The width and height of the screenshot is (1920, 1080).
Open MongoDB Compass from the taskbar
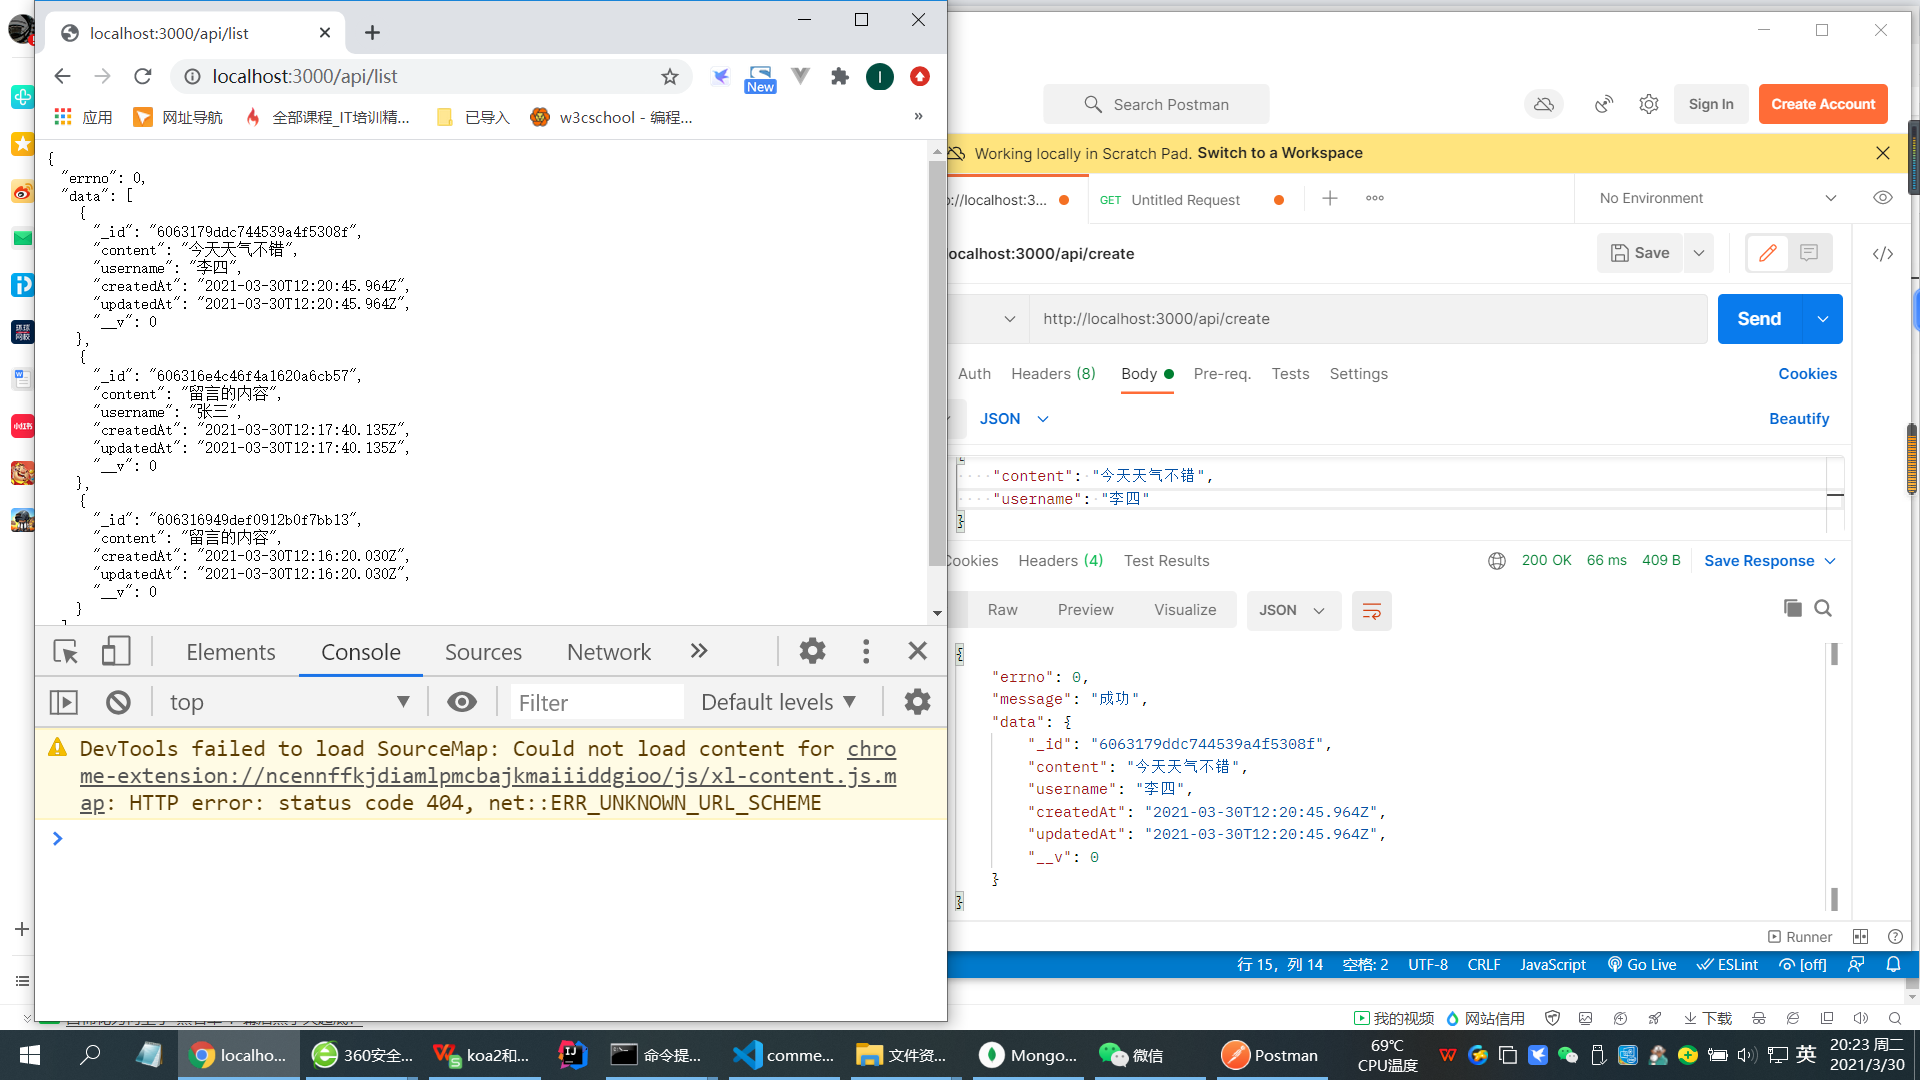1027,1055
